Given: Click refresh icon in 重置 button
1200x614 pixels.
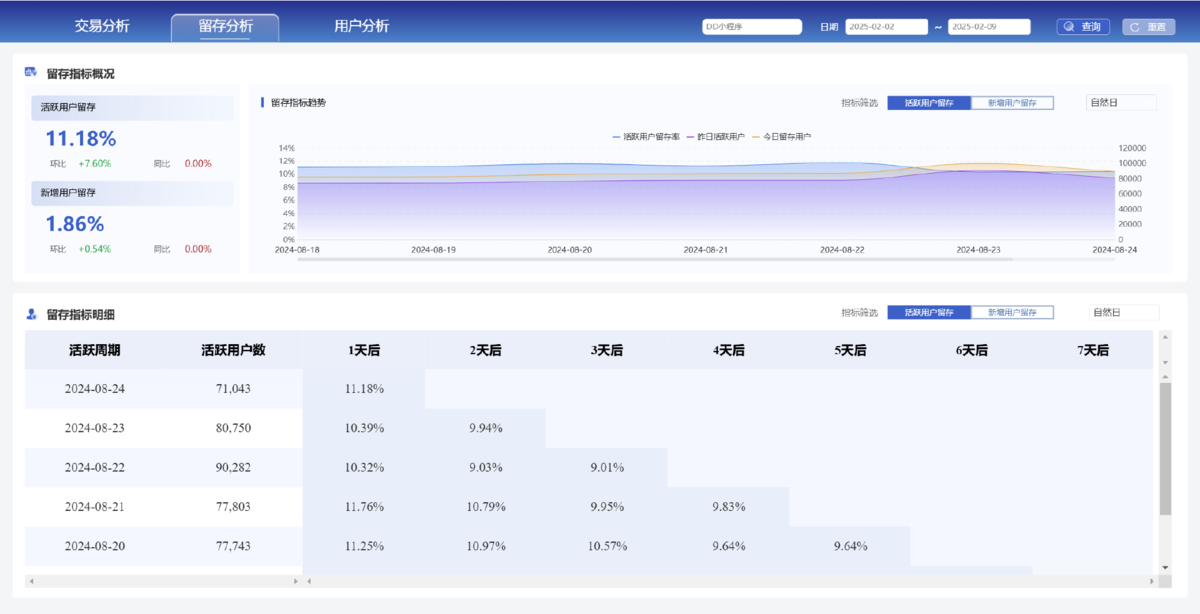Looking at the screenshot, I should pyautogui.click(x=1135, y=27).
